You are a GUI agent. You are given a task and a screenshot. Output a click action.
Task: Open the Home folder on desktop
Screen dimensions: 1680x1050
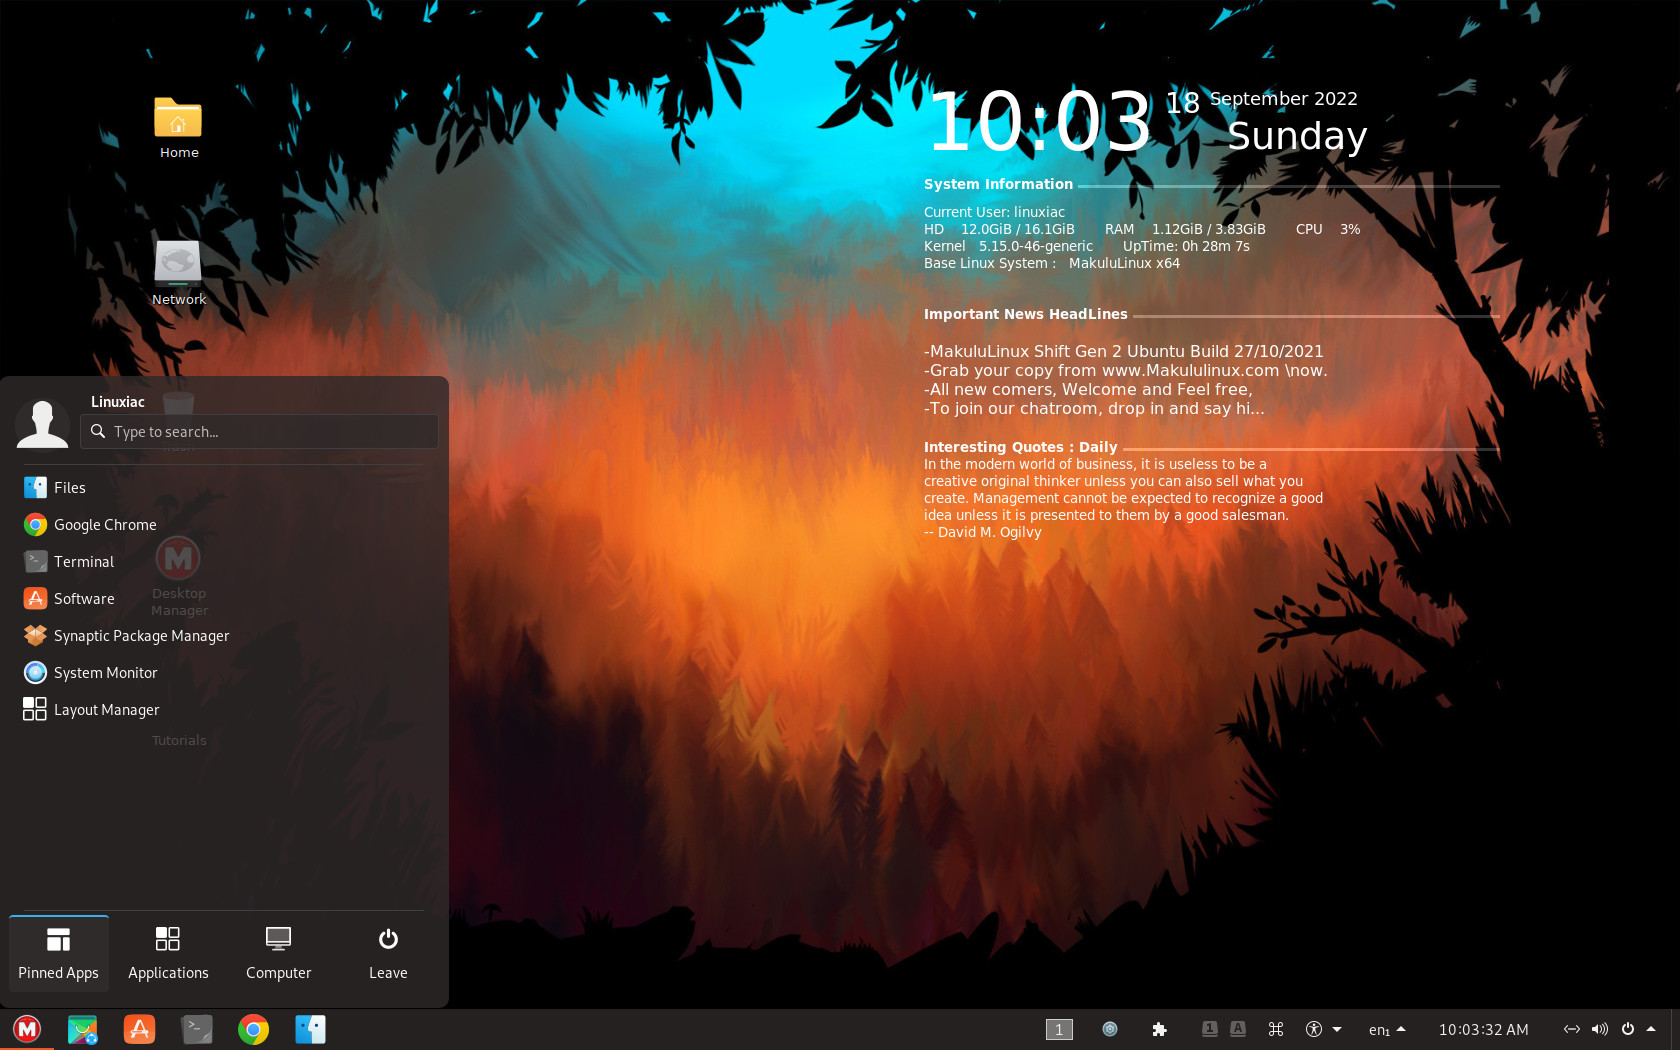(178, 128)
